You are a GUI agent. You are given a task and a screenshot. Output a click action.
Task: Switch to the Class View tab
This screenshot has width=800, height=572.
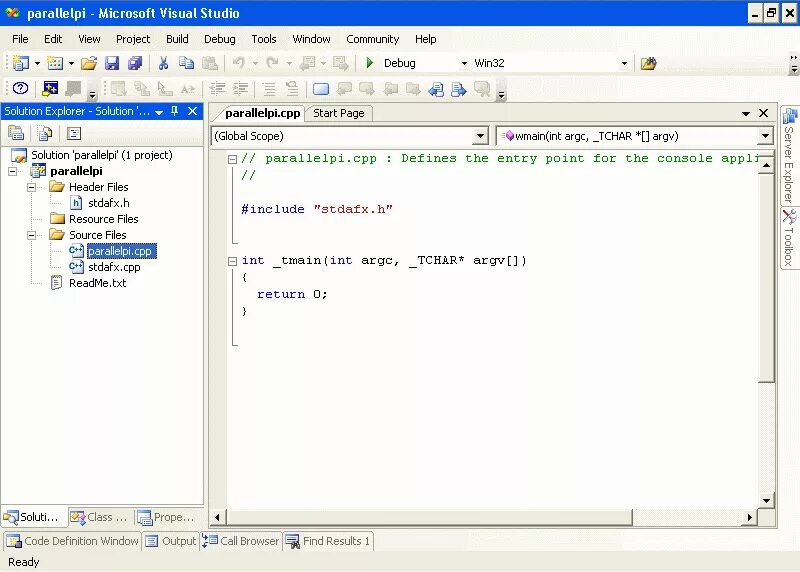(x=100, y=517)
